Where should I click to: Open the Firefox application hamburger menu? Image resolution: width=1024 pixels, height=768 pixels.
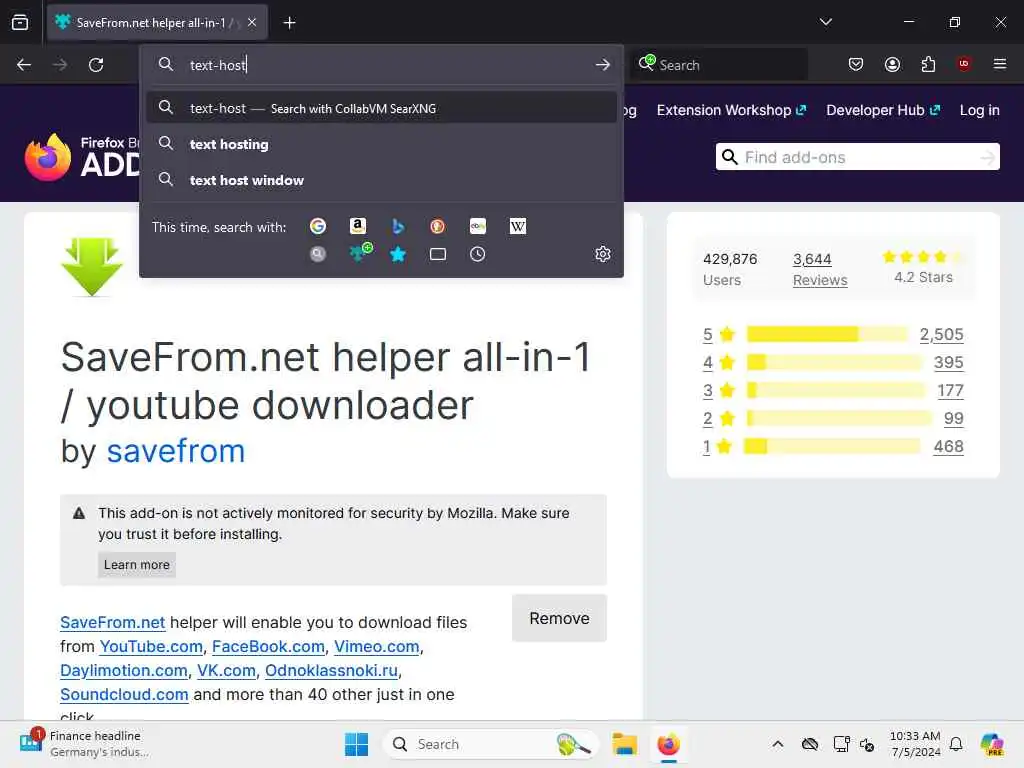point(1000,64)
